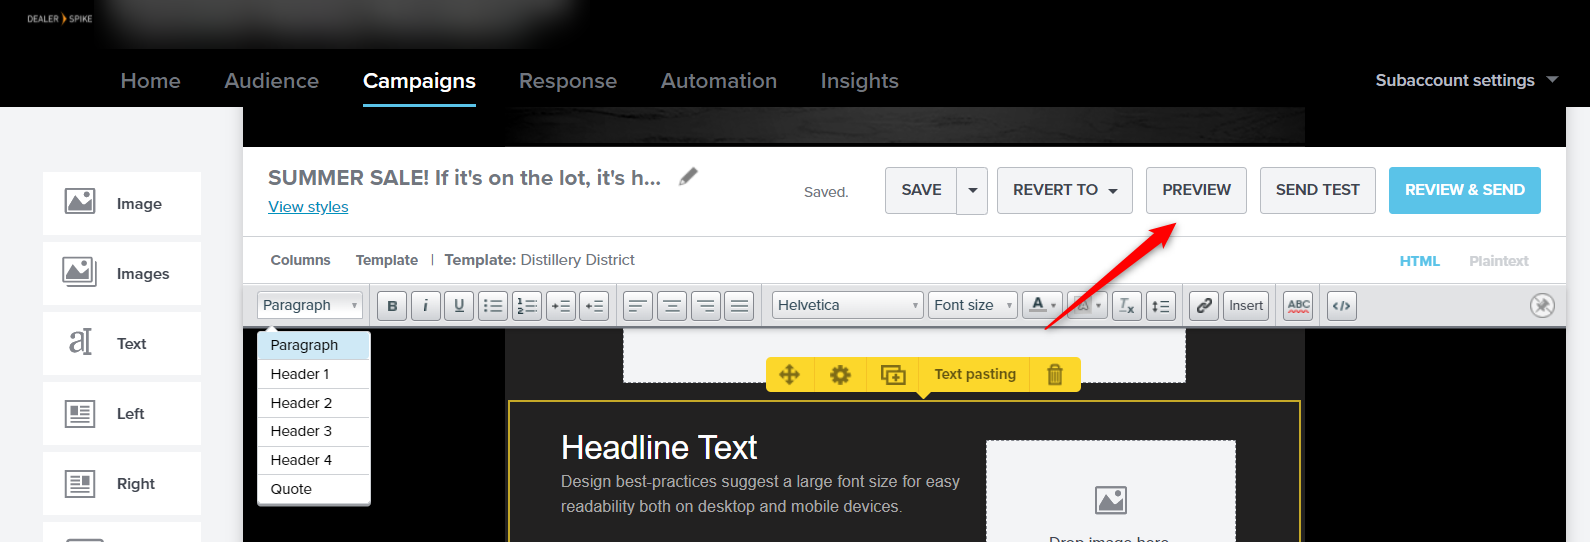Open the HTML source code view
1590x542 pixels.
1342,306
